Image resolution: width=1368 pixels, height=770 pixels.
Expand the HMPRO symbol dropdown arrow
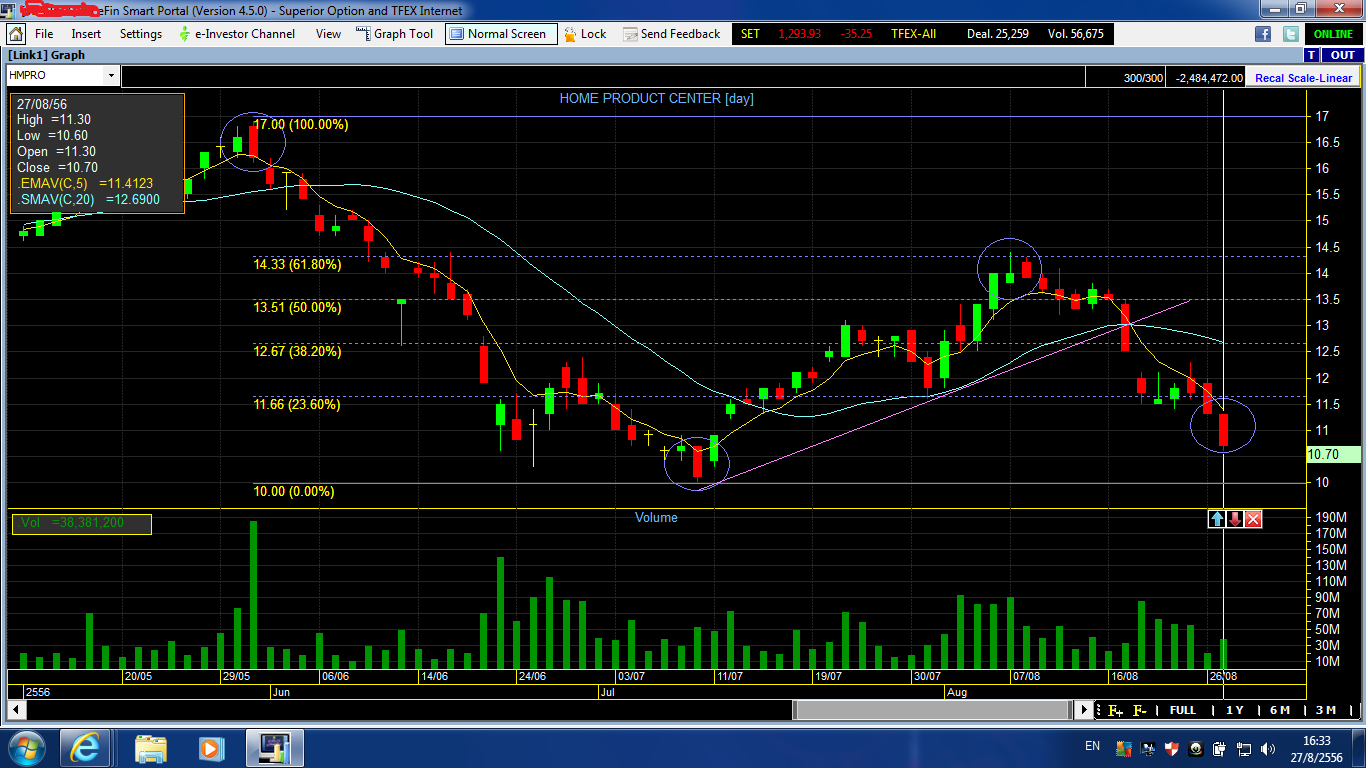[110, 75]
